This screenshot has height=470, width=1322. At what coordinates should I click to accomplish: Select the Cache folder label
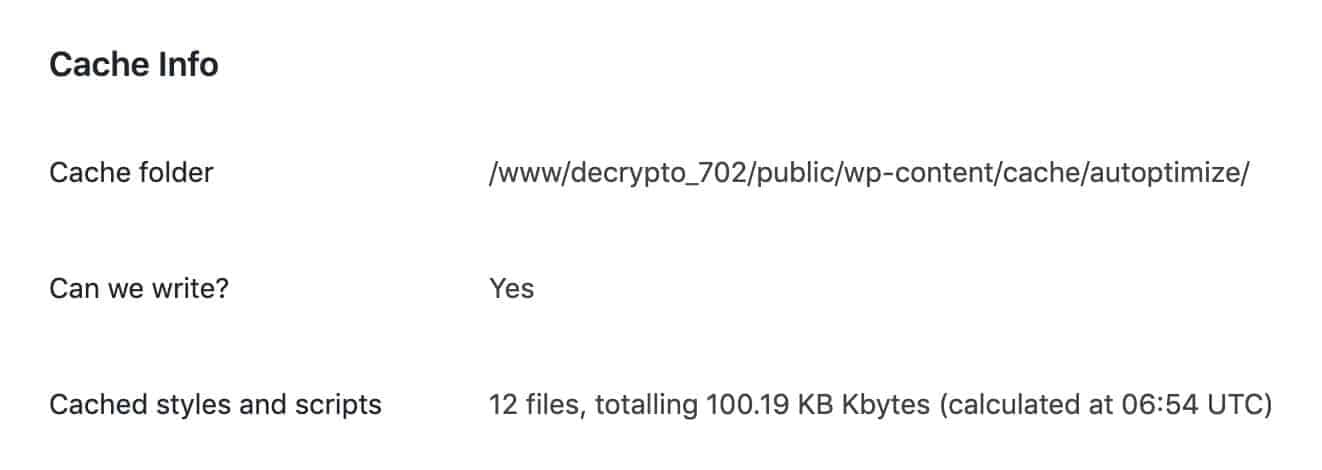point(131,173)
